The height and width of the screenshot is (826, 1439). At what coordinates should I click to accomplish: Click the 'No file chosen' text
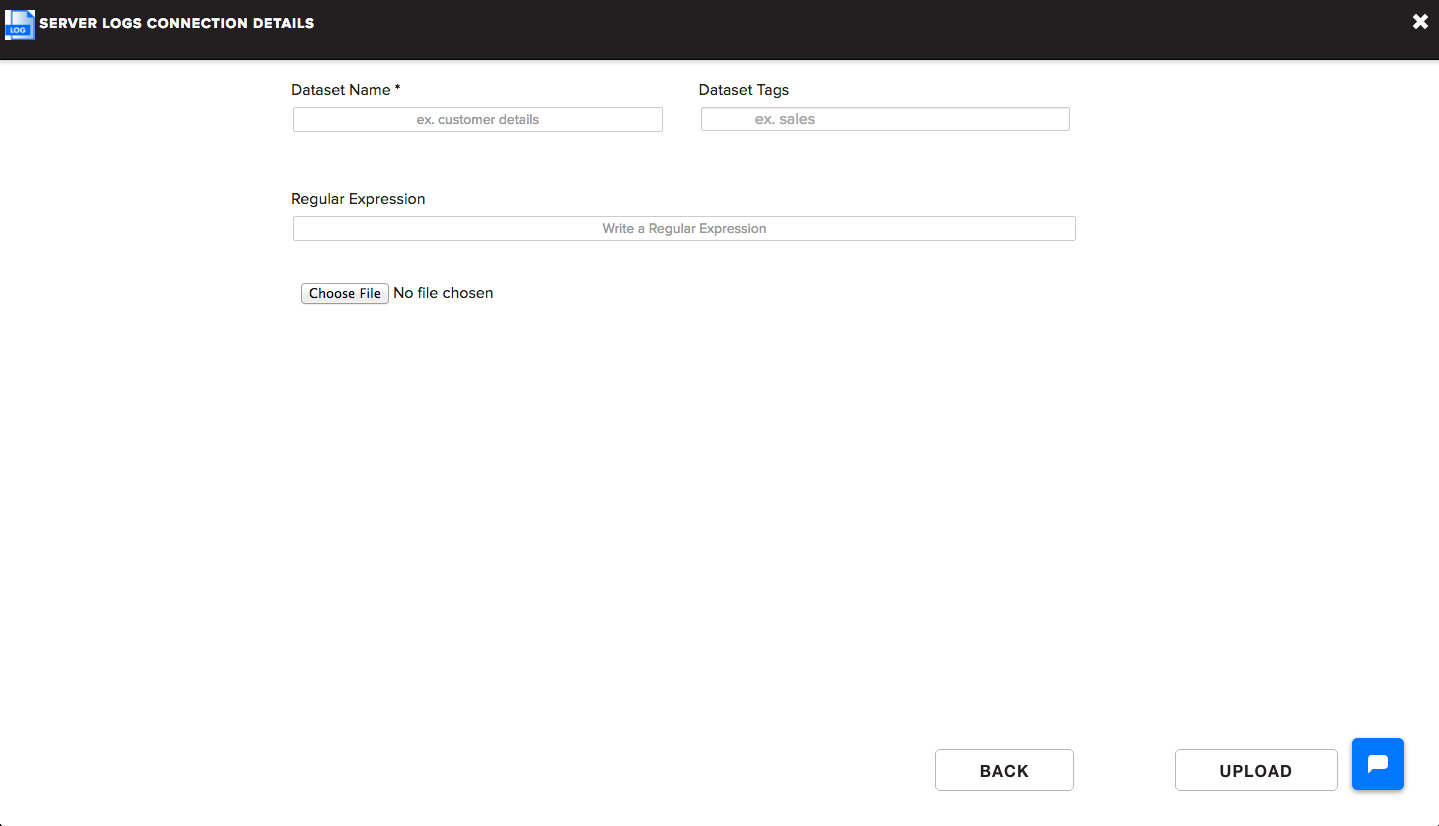click(443, 293)
